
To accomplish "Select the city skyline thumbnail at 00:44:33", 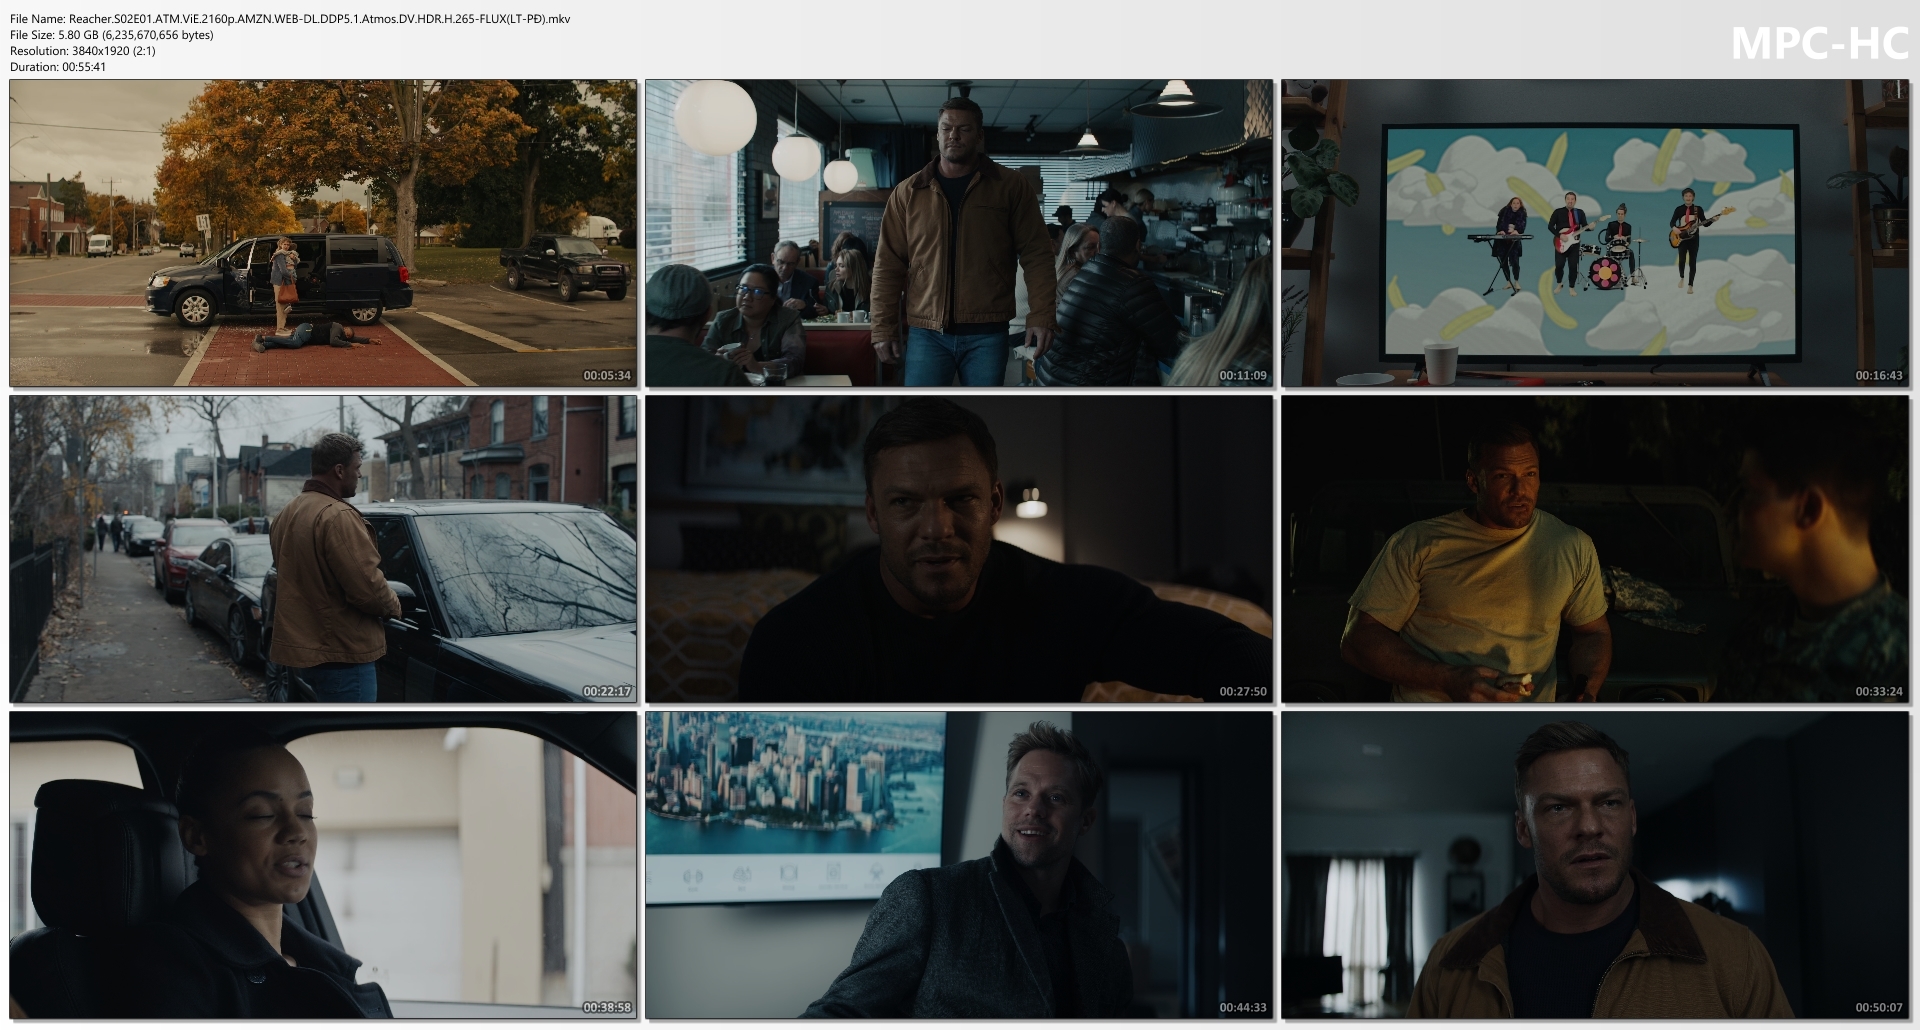I will 959,865.
